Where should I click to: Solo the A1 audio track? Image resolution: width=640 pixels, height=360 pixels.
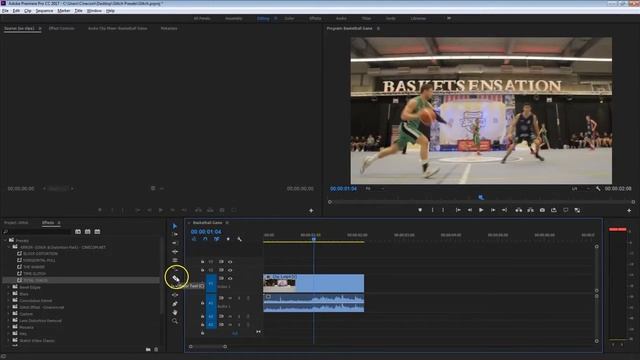[239, 298]
